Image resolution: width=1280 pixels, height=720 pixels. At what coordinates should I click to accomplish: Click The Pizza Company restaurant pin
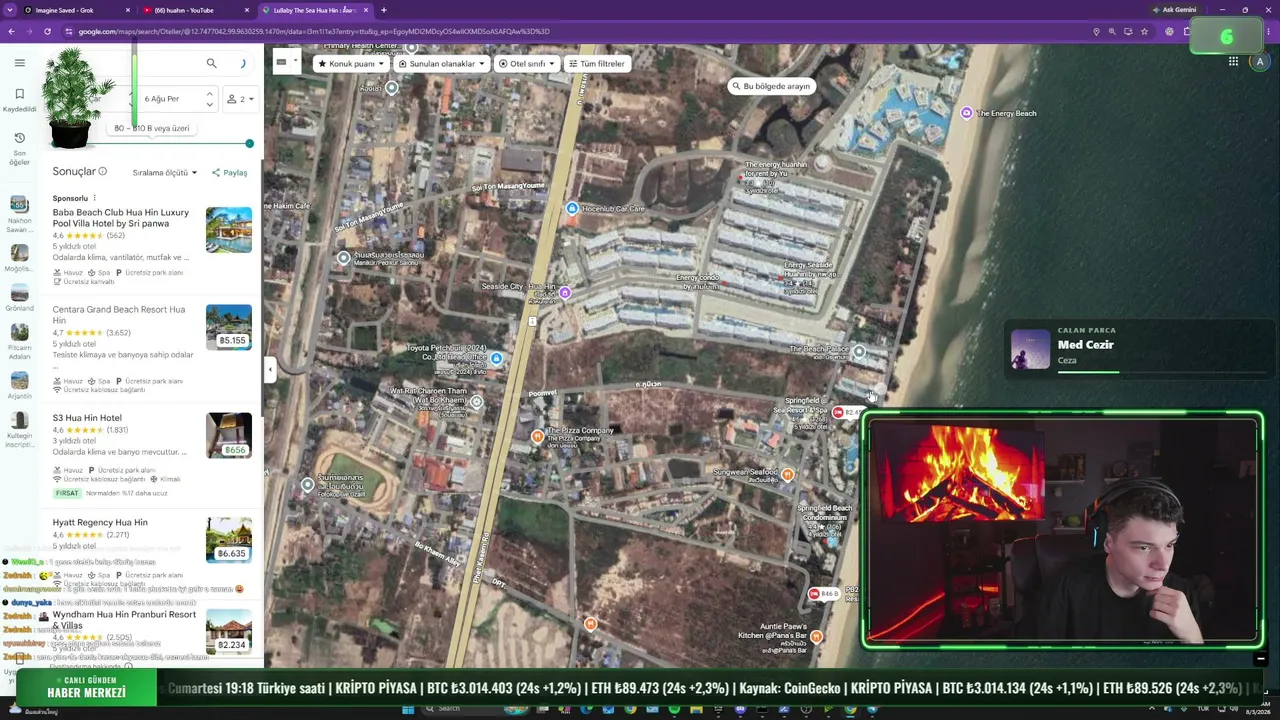click(x=538, y=436)
